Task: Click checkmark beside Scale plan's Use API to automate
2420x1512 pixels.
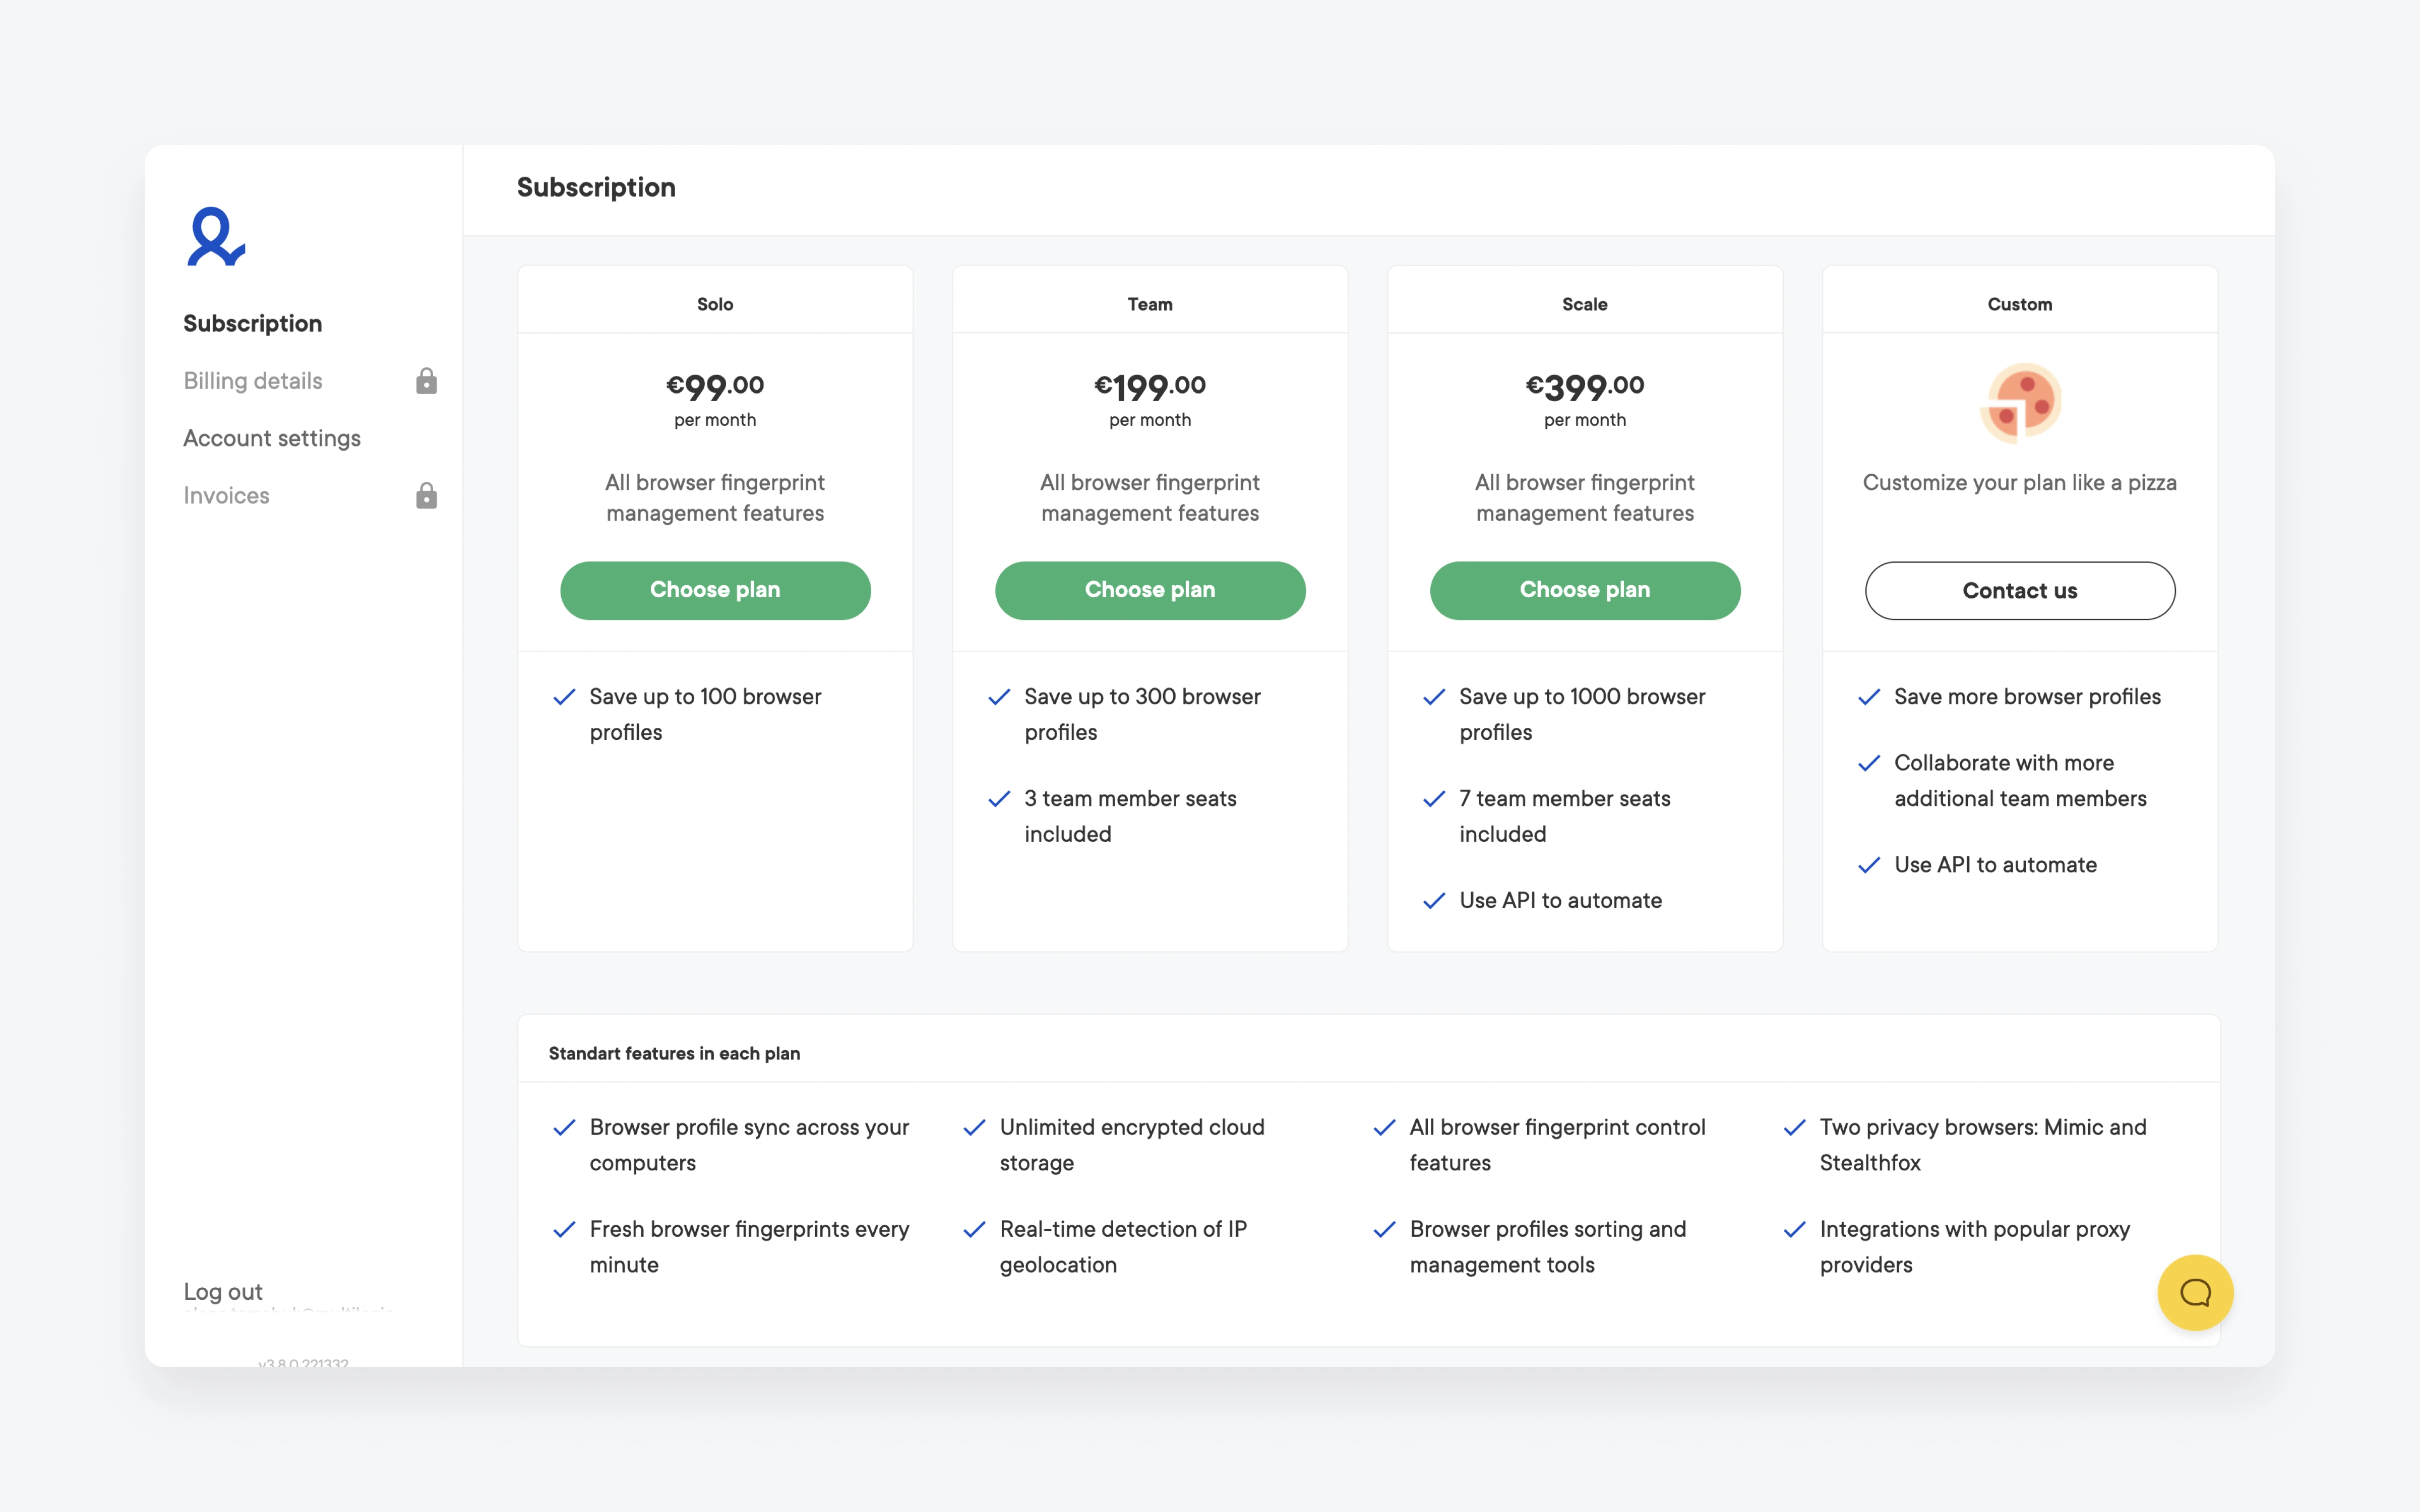Action: click(x=1434, y=901)
